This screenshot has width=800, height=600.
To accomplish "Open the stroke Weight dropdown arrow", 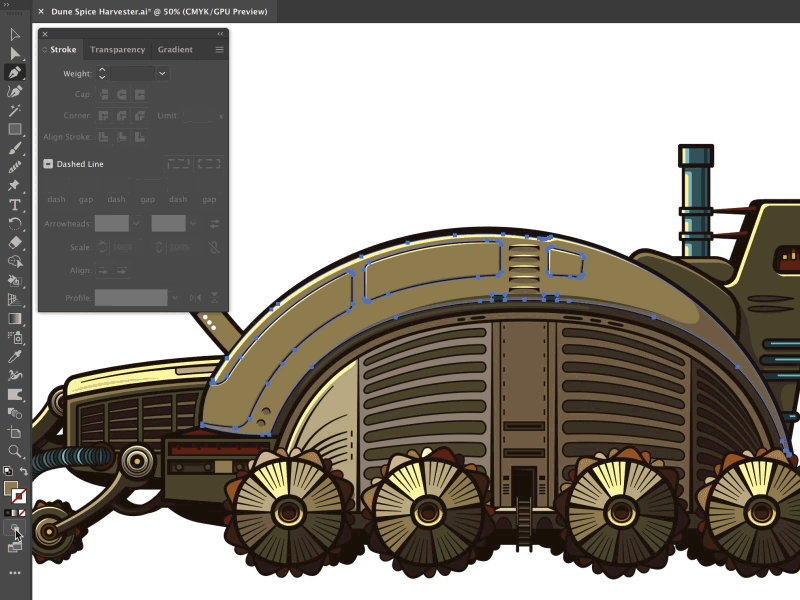I will 162,73.
